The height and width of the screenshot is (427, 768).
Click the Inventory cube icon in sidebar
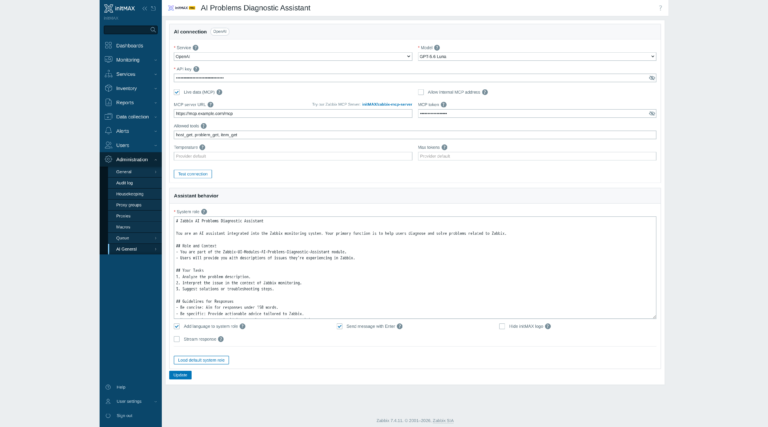tap(108, 88)
